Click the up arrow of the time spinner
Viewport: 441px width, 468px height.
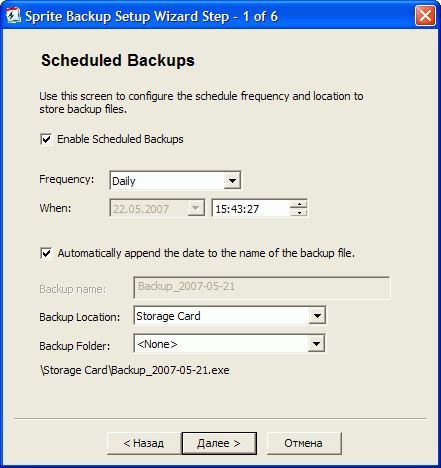coord(299,204)
